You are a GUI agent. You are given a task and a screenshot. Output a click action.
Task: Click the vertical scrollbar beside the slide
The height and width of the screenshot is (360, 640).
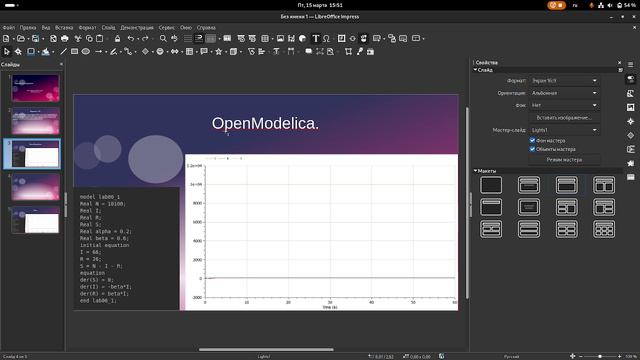point(467,203)
